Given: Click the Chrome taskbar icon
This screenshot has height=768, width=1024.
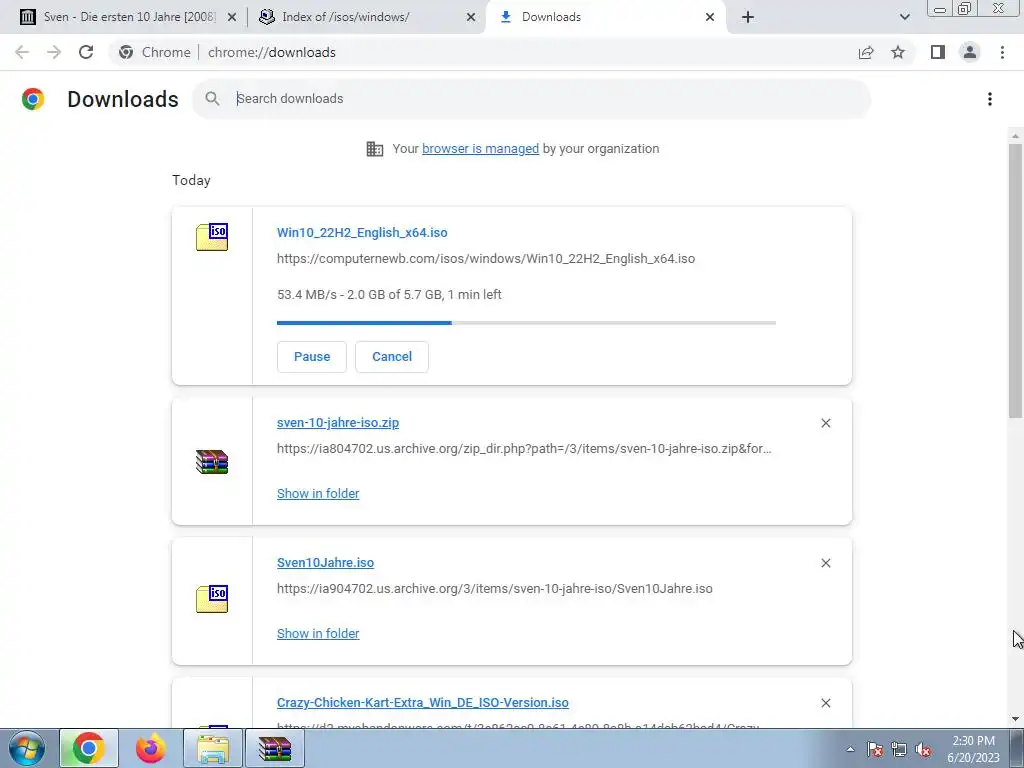Looking at the screenshot, I should [89, 748].
